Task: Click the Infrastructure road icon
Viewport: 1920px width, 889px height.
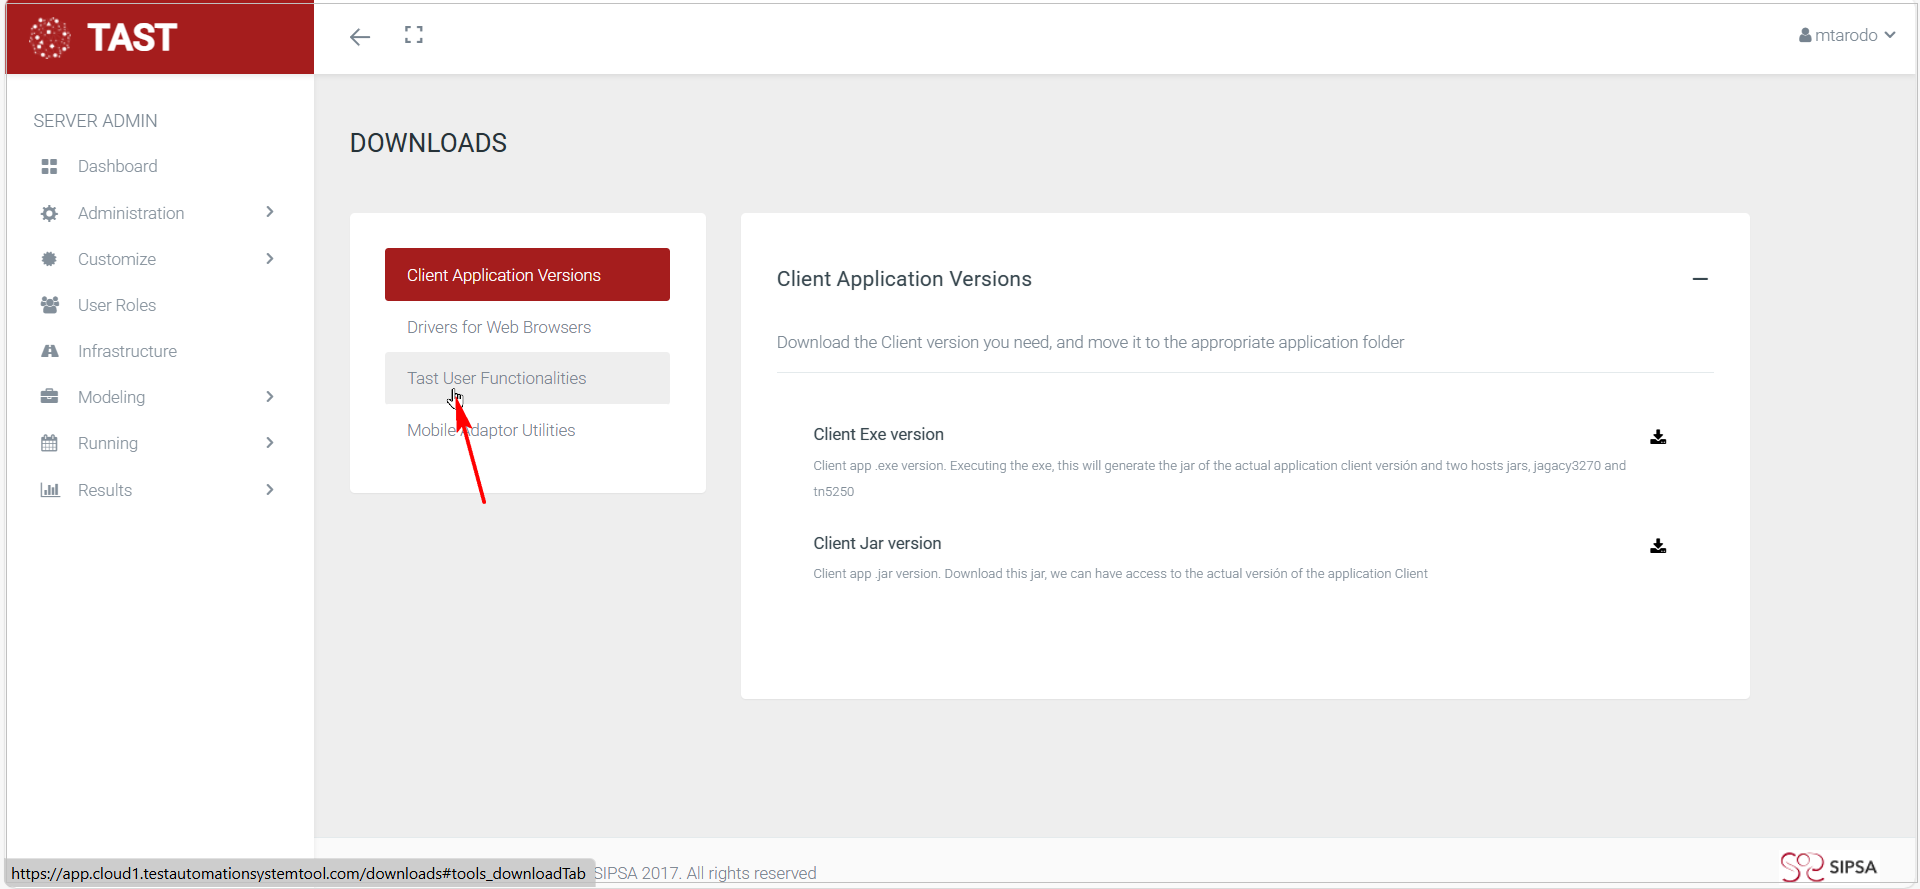Action: click(x=49, y=351)
